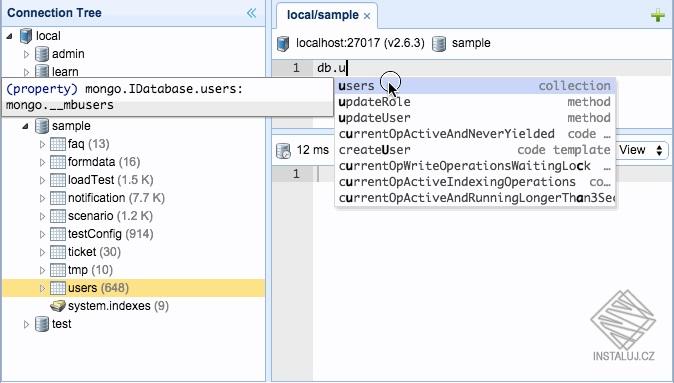Image resolution: width=674 pixels, height=383 pixels.
Task: Click the learn database icon
Action: click(x=42, y=71)
